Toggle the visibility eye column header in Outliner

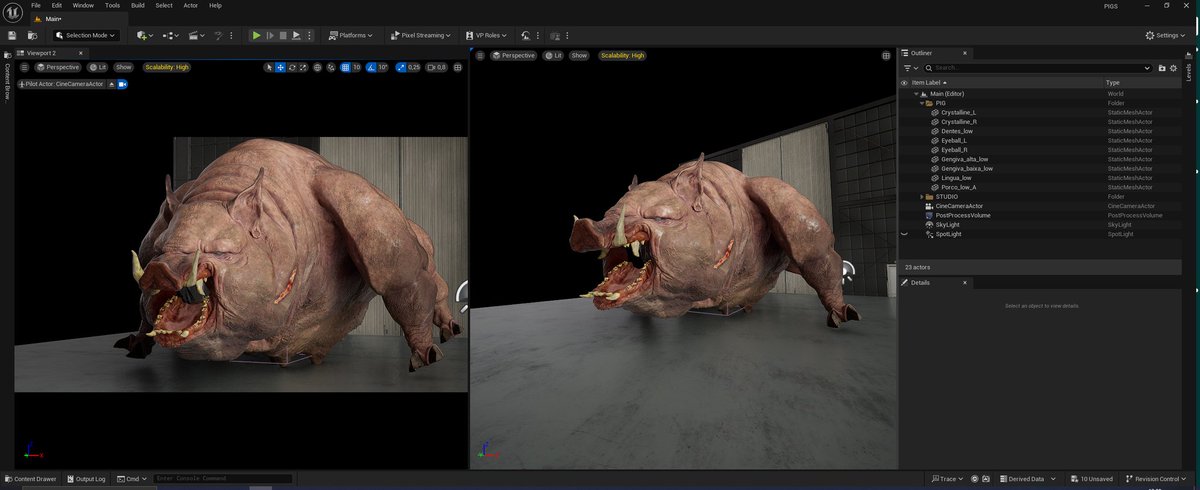point(904,83)
